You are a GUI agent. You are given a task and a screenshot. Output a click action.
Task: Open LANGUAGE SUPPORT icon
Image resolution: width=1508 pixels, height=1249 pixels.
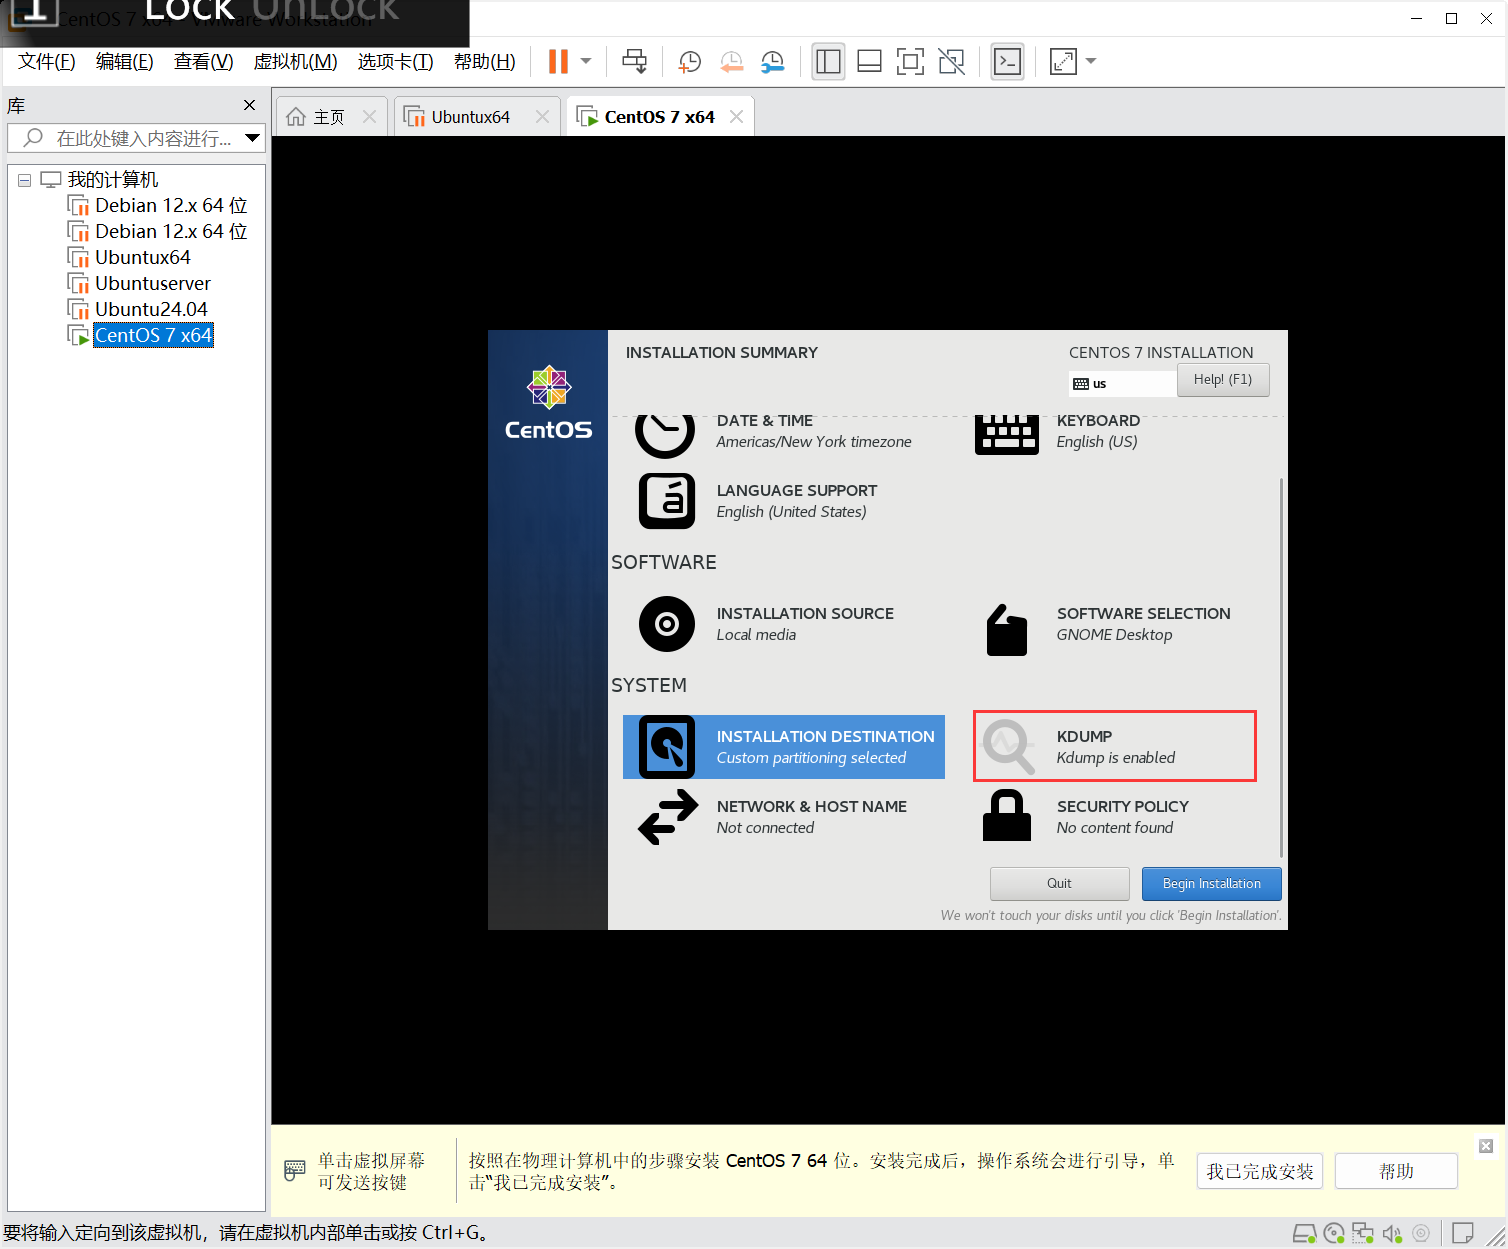[667, 501]
